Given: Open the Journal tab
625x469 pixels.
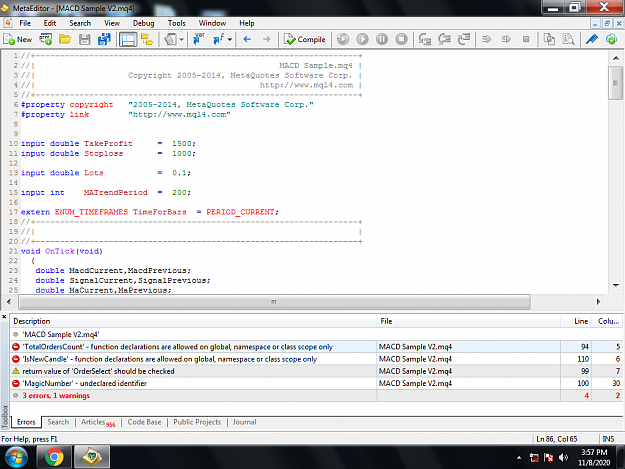Looking at the screenshot, I should tap(244, 422).
